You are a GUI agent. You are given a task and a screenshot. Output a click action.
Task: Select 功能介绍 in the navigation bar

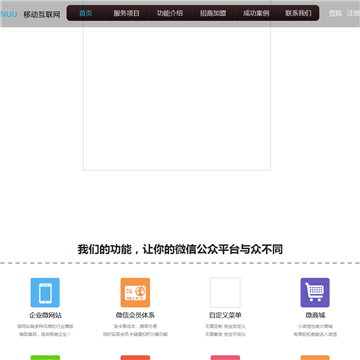point(170,13)
